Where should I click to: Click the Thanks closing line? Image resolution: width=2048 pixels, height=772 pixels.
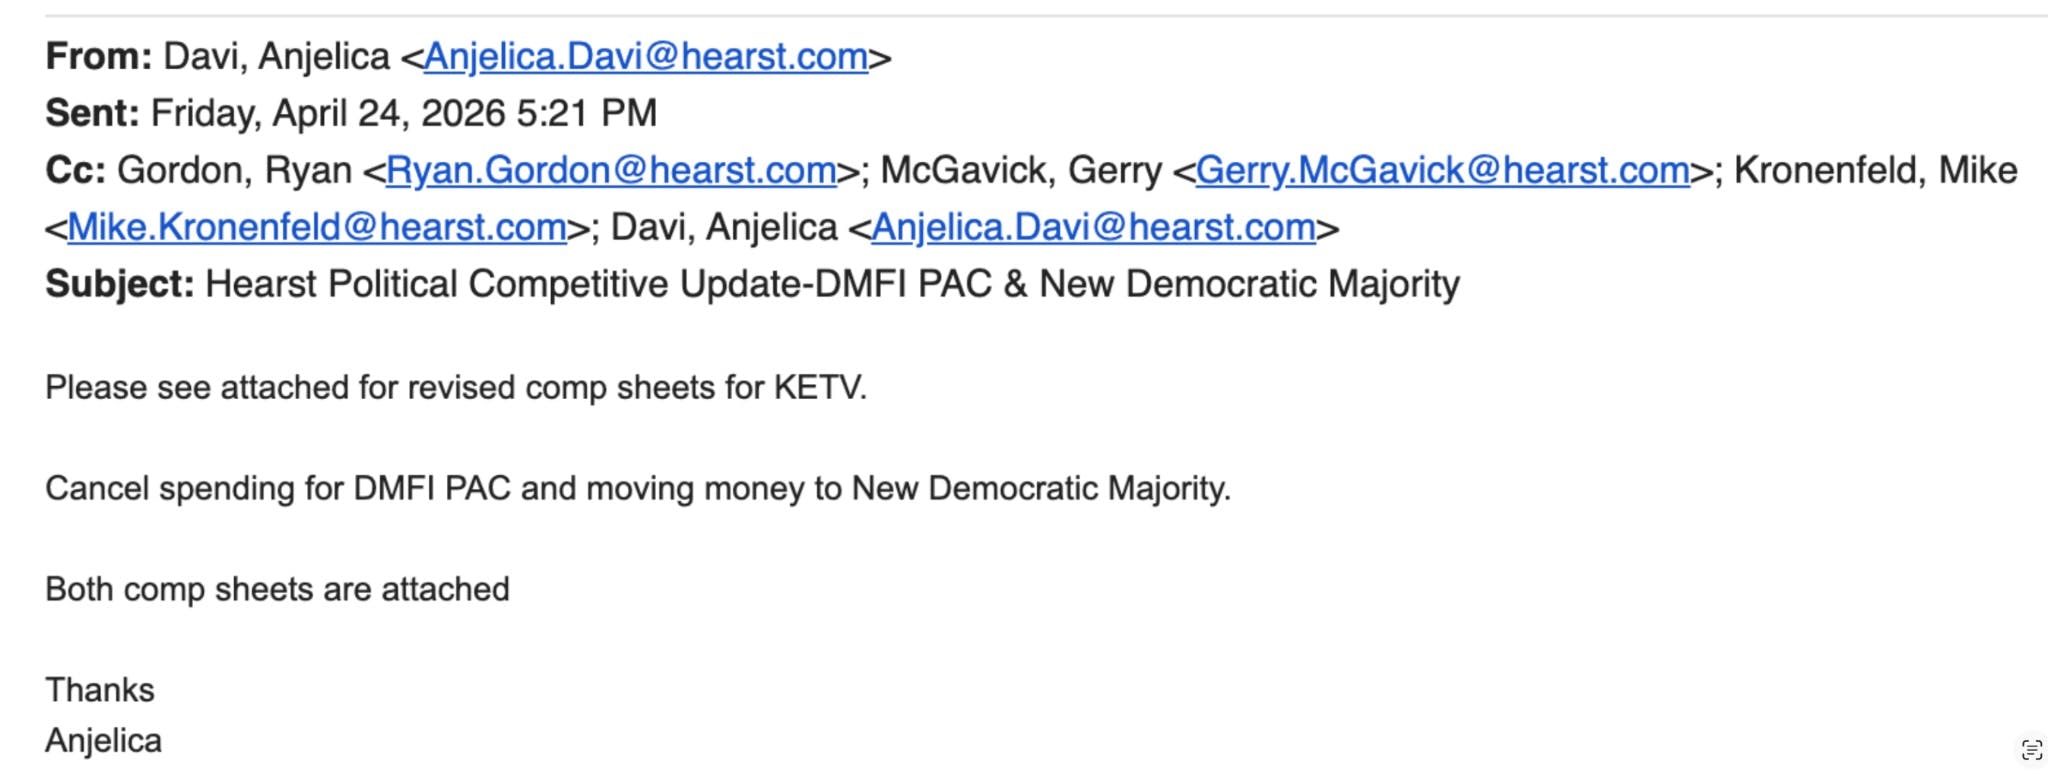[x=100, y=691]
